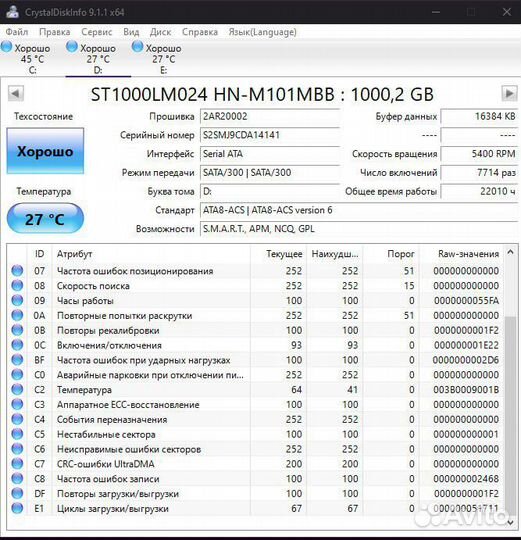Click the status orb on attribute 07 row

coord(17,270)
